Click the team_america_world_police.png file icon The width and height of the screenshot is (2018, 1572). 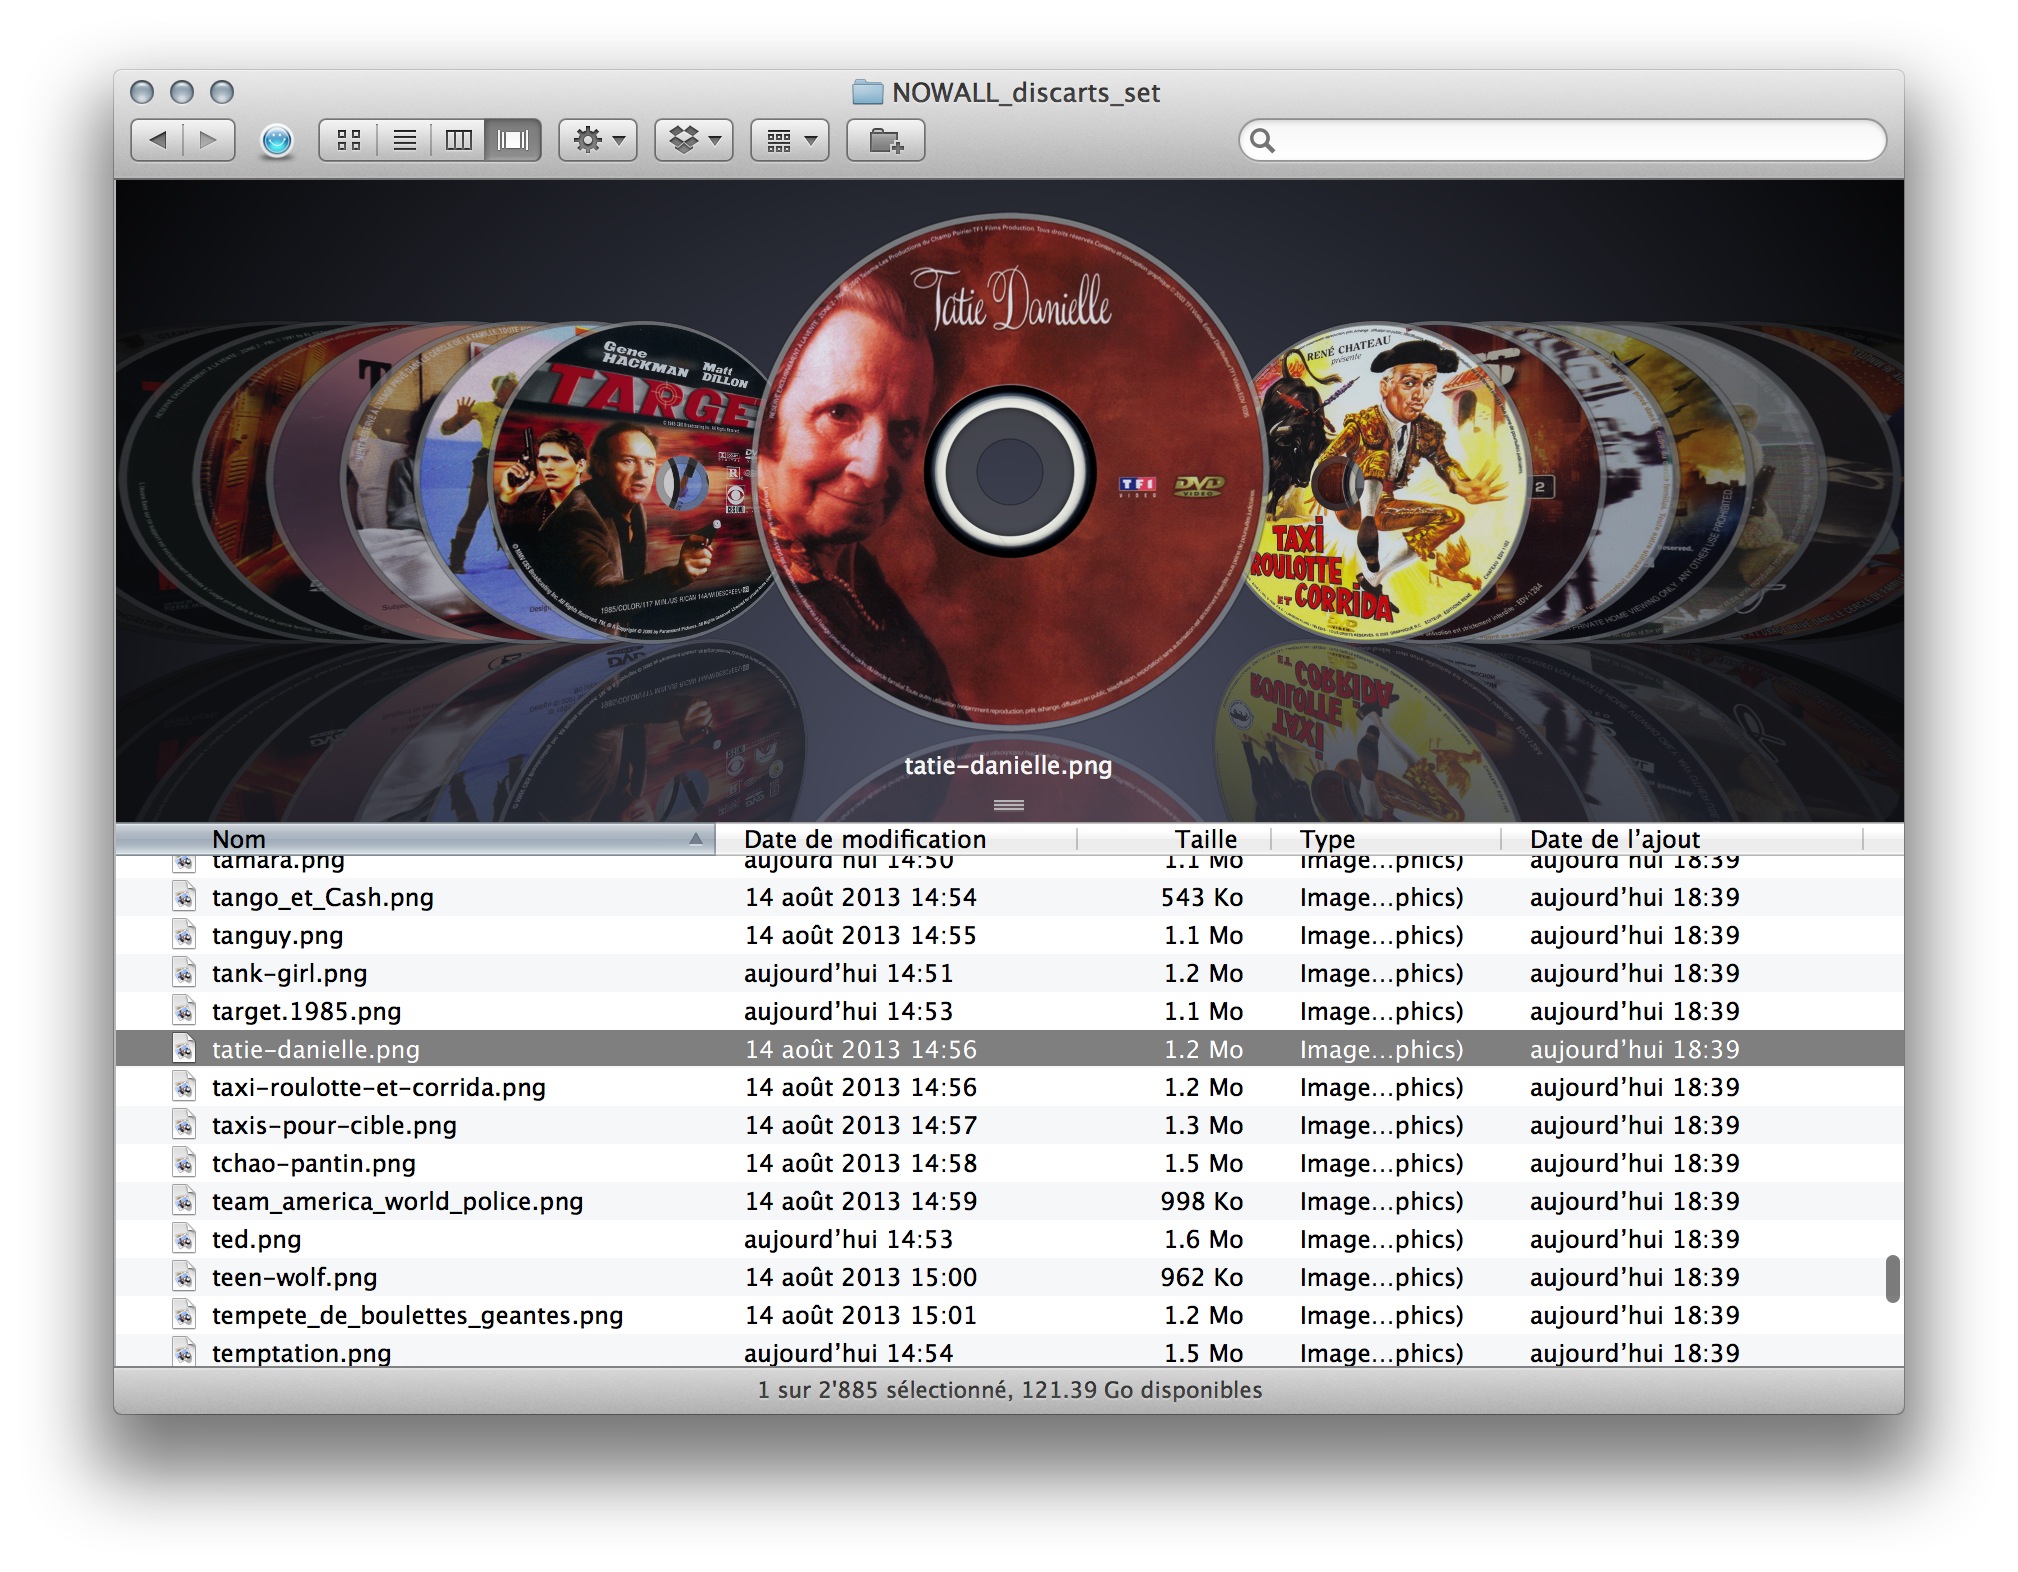184,1201
